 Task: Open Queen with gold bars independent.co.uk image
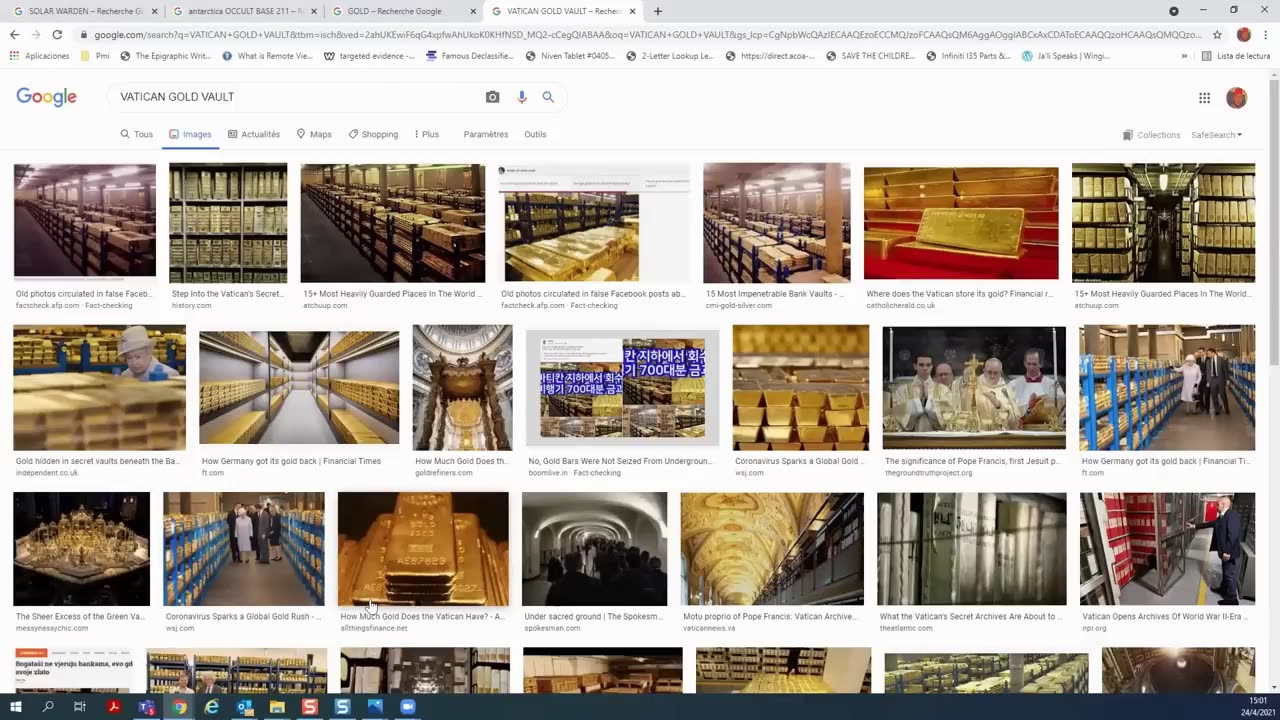99,388
